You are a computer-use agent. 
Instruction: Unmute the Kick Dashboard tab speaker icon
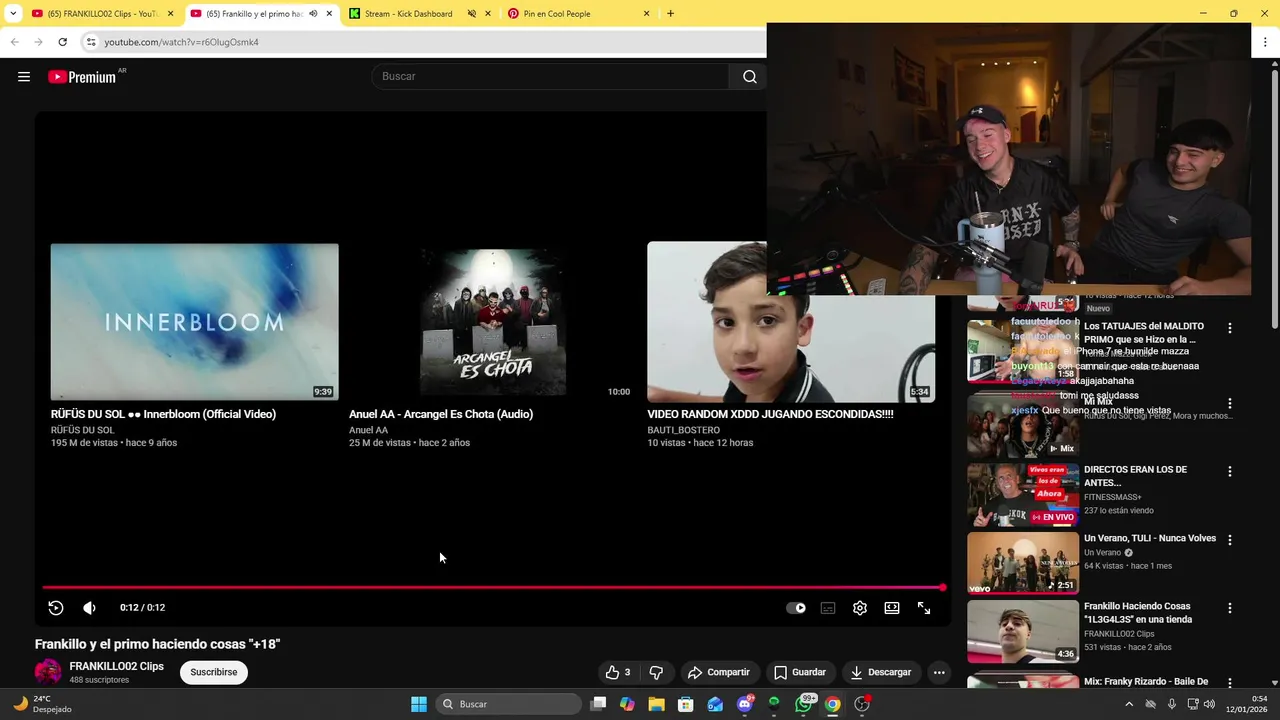point(472,14)
